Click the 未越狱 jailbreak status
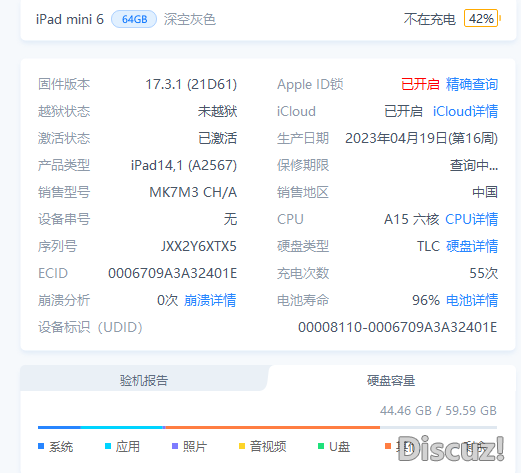Viewport: 521px width, 473px height. pyautogui.click(x=218, y=111)
